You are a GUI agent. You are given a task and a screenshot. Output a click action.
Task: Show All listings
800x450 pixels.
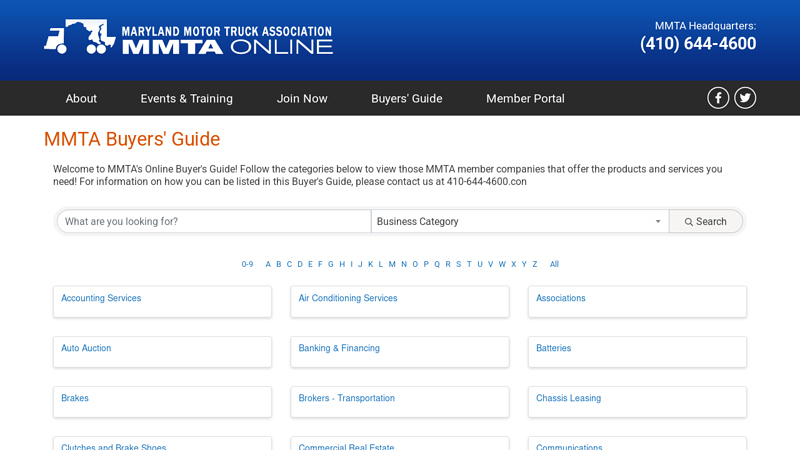click(554, 264)
